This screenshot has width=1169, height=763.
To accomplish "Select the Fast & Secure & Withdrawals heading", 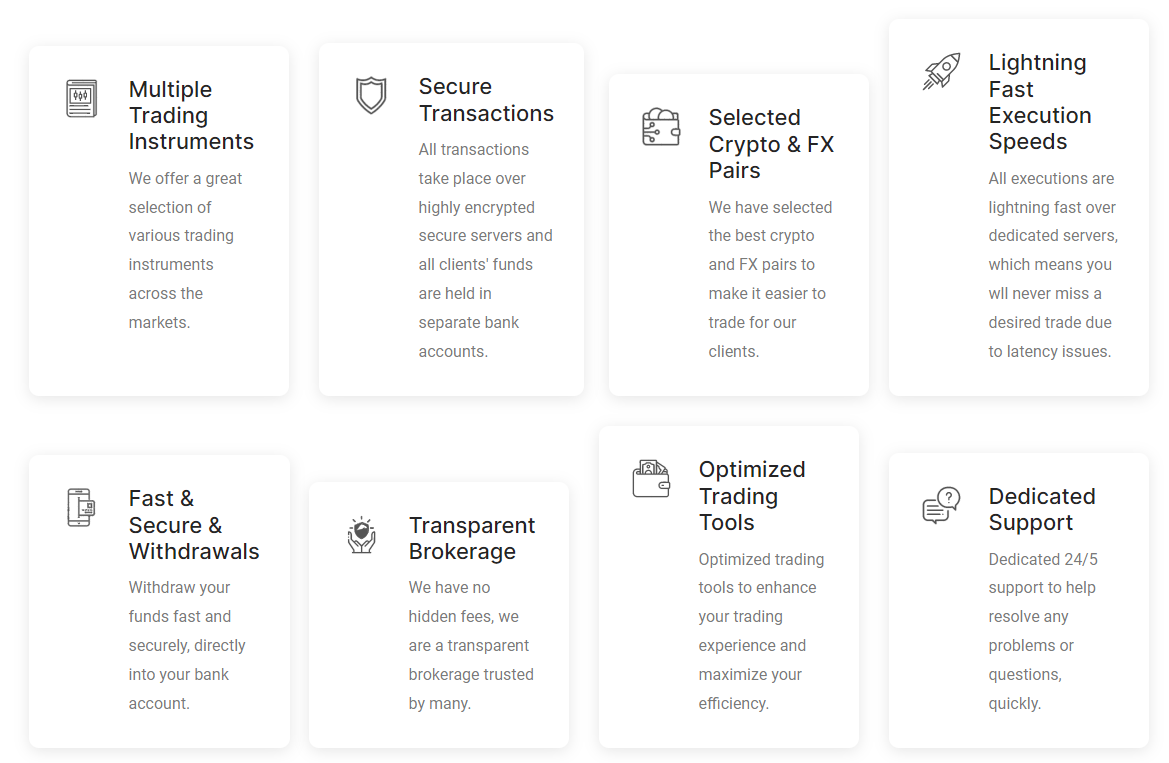I will (x=194, y=524).
